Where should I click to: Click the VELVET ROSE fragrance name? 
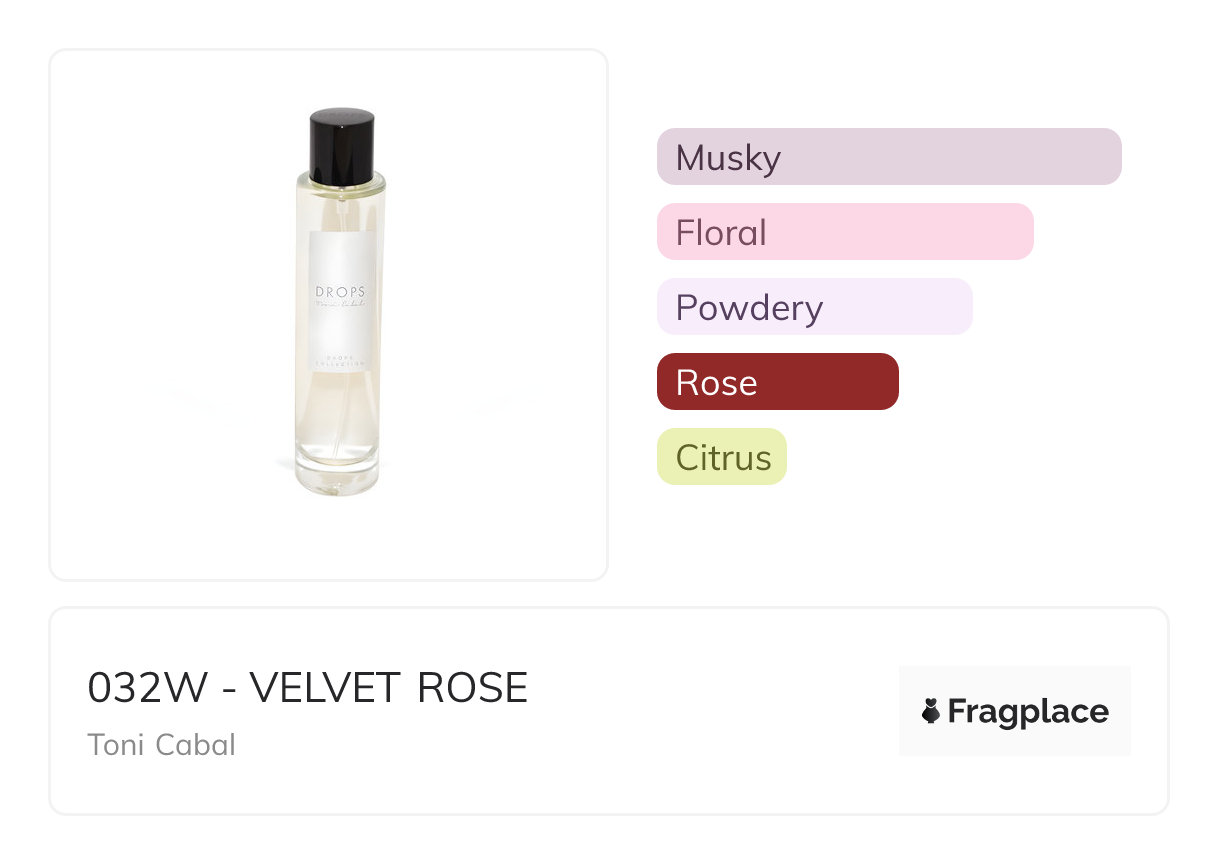click(x=388, y=688)
